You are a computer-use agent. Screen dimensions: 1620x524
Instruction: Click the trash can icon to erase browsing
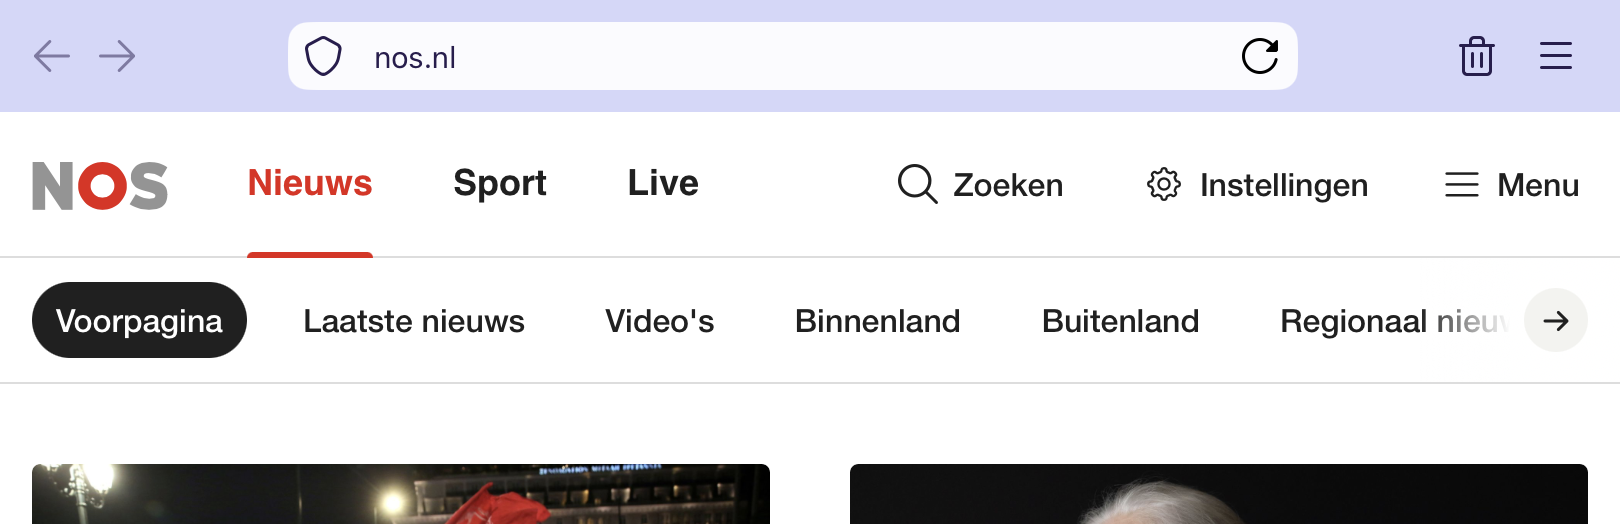tap(1476, 56)
